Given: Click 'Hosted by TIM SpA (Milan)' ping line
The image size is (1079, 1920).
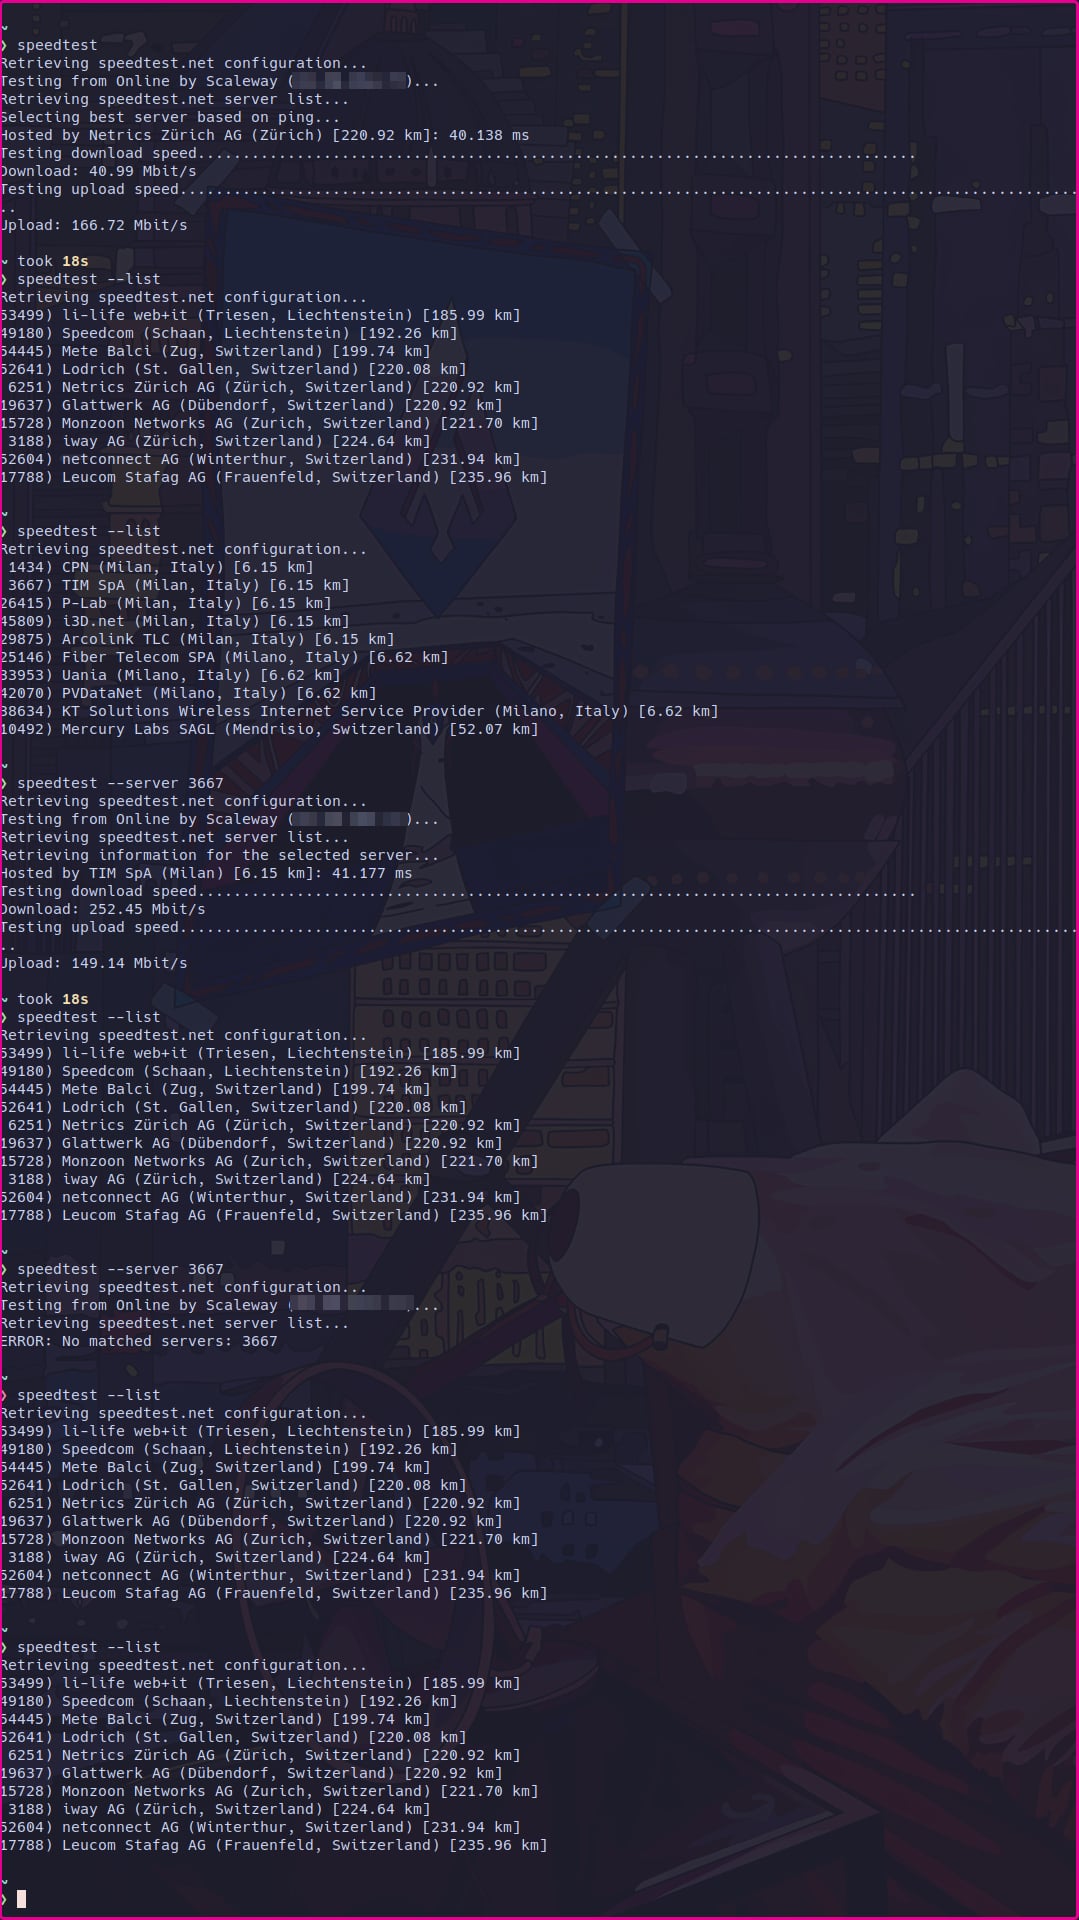Looking at the screenshot, I should [x=206, y=873].
